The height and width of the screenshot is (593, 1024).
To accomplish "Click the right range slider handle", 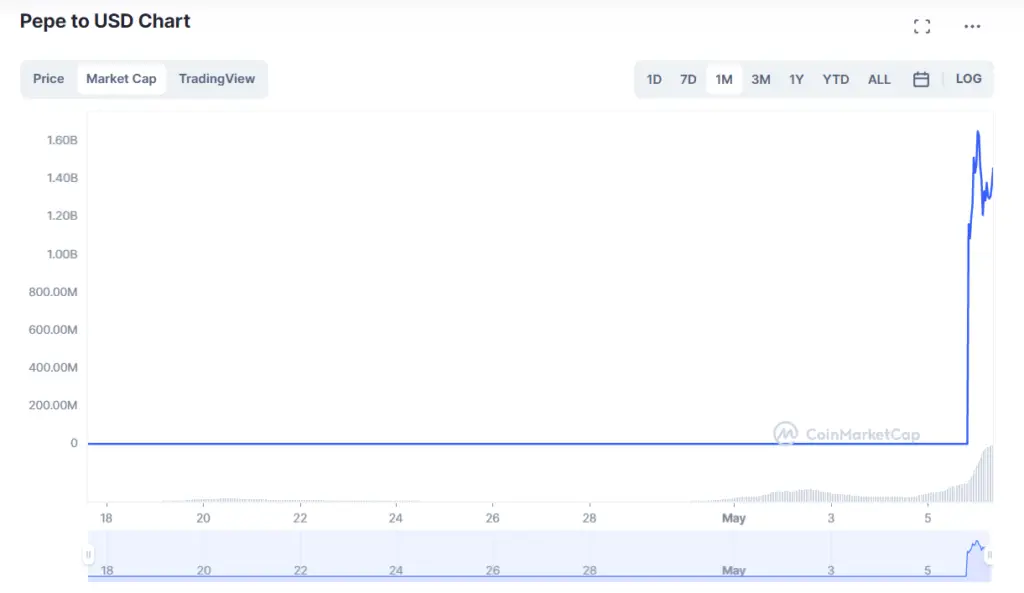I will tap(989, 555).
